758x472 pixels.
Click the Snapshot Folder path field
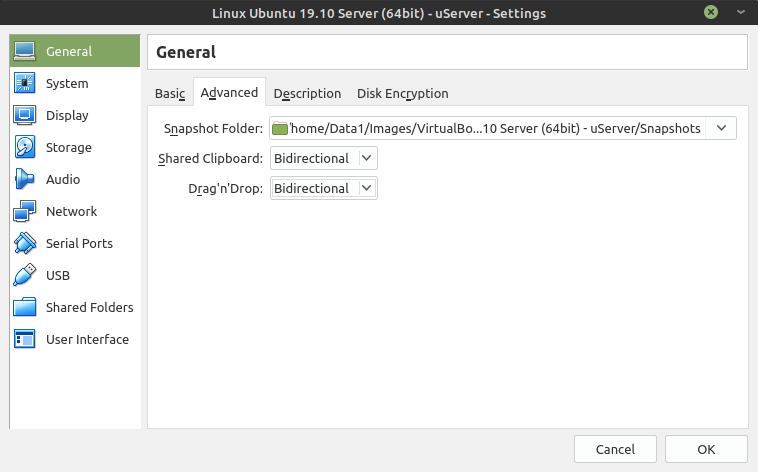point(503,128)
